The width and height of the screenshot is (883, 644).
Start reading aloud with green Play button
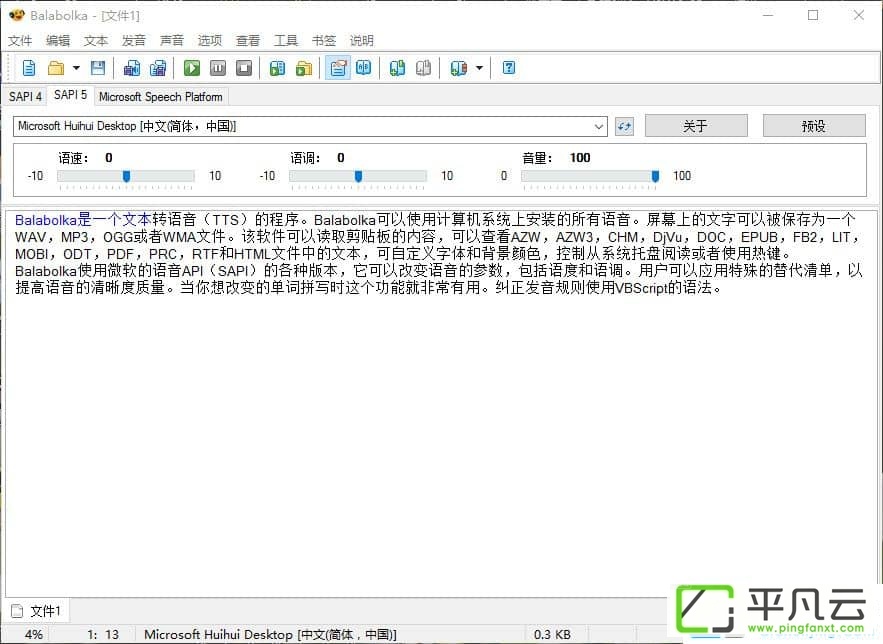192,68
